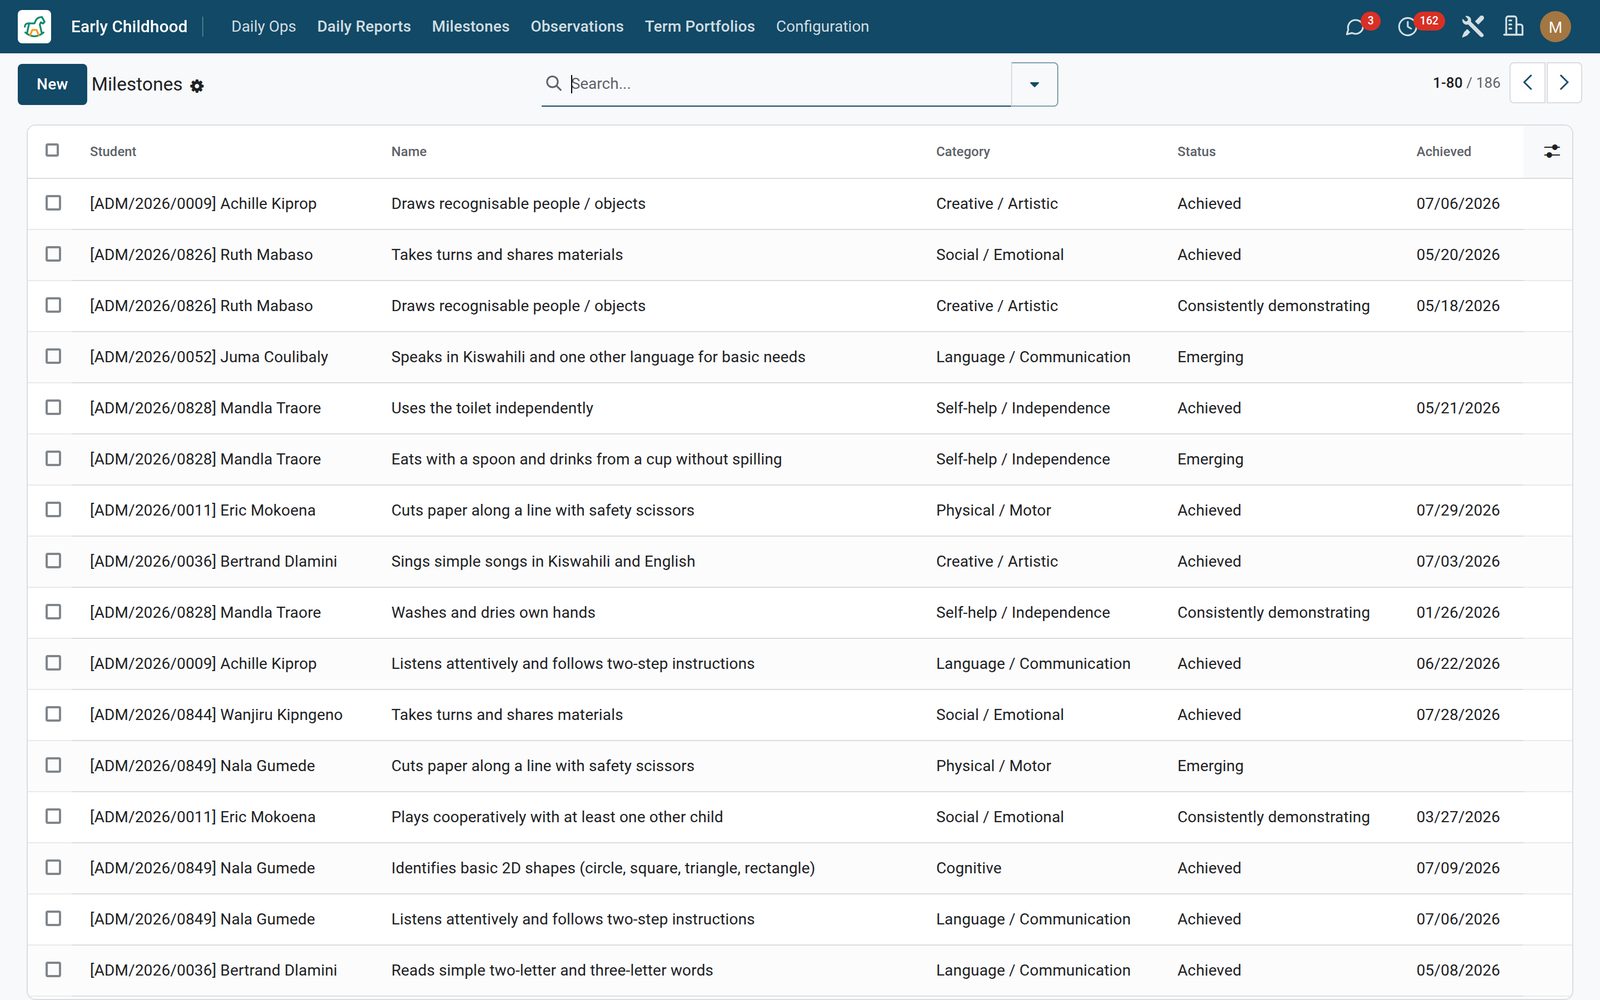
Task: Tick the Eric Mokoena Cuts paper row checkbox
Action: coord(53,510)
